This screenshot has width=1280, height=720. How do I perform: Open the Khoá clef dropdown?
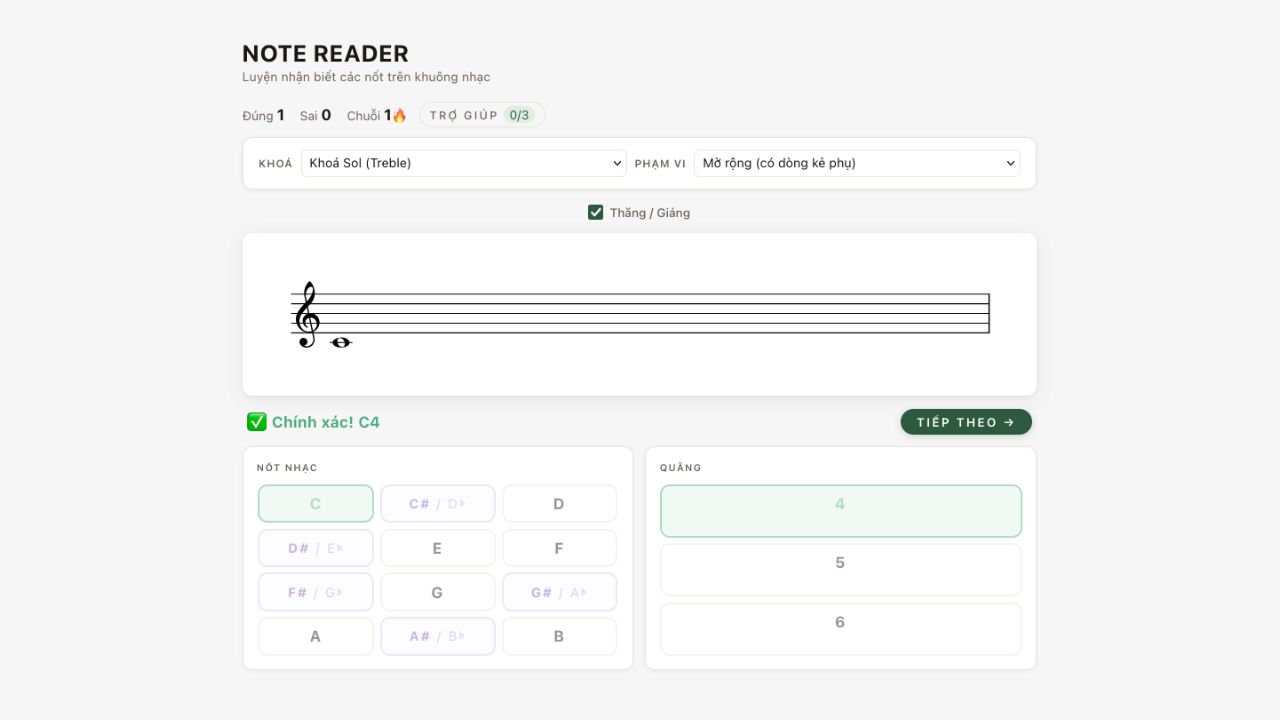coord(464,163)
